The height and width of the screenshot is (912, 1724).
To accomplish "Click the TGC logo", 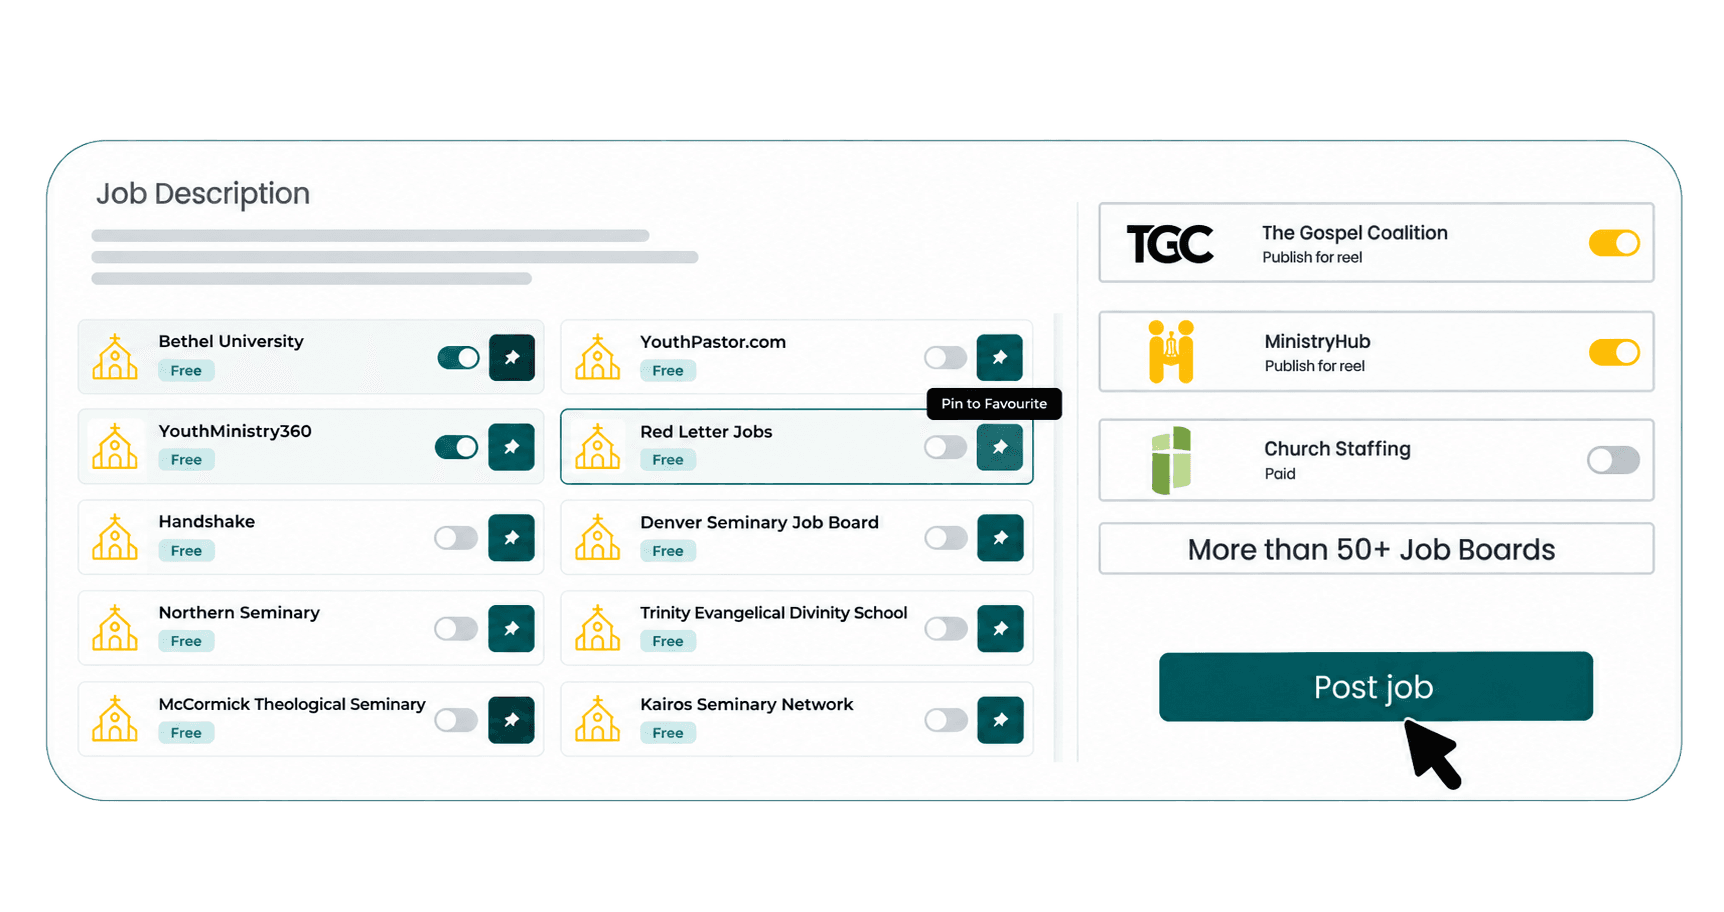I will 1170,244.
